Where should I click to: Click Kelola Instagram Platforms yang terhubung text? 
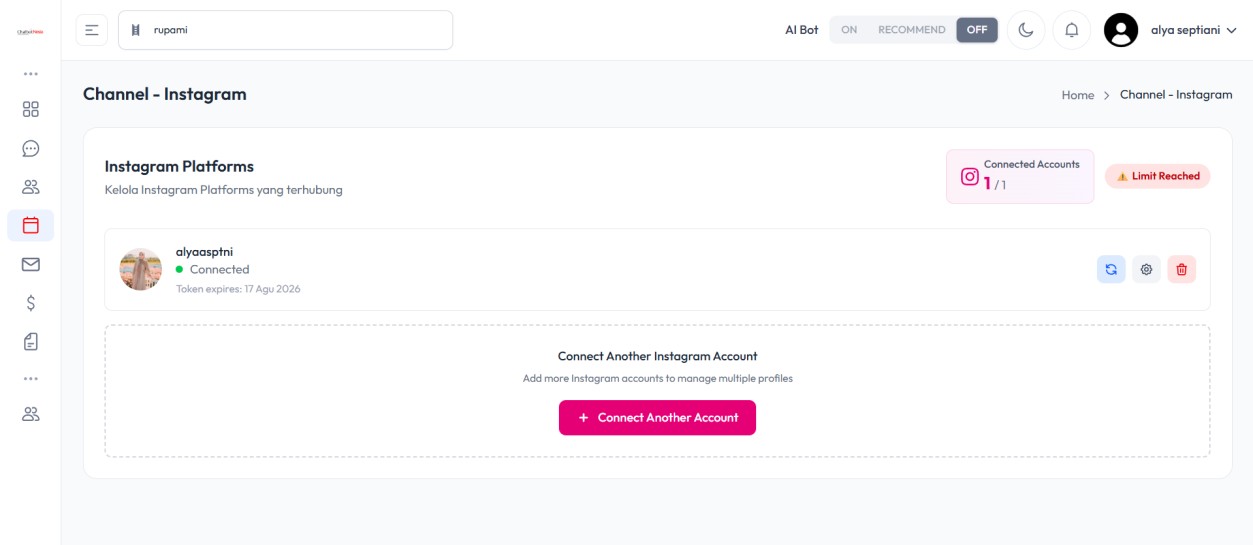pos(224,190)
